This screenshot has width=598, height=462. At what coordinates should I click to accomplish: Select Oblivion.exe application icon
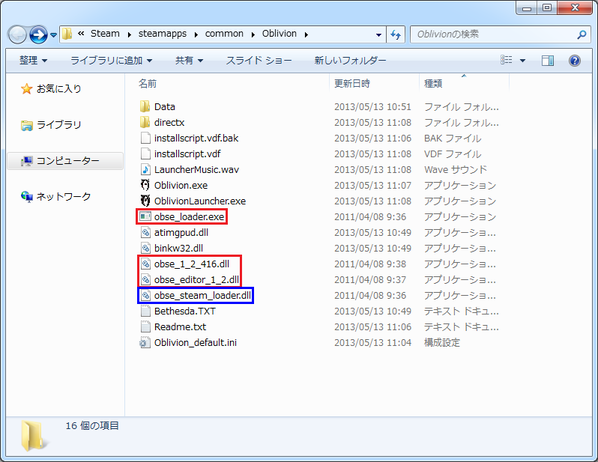pyautogui.click(x=145, y=185)
